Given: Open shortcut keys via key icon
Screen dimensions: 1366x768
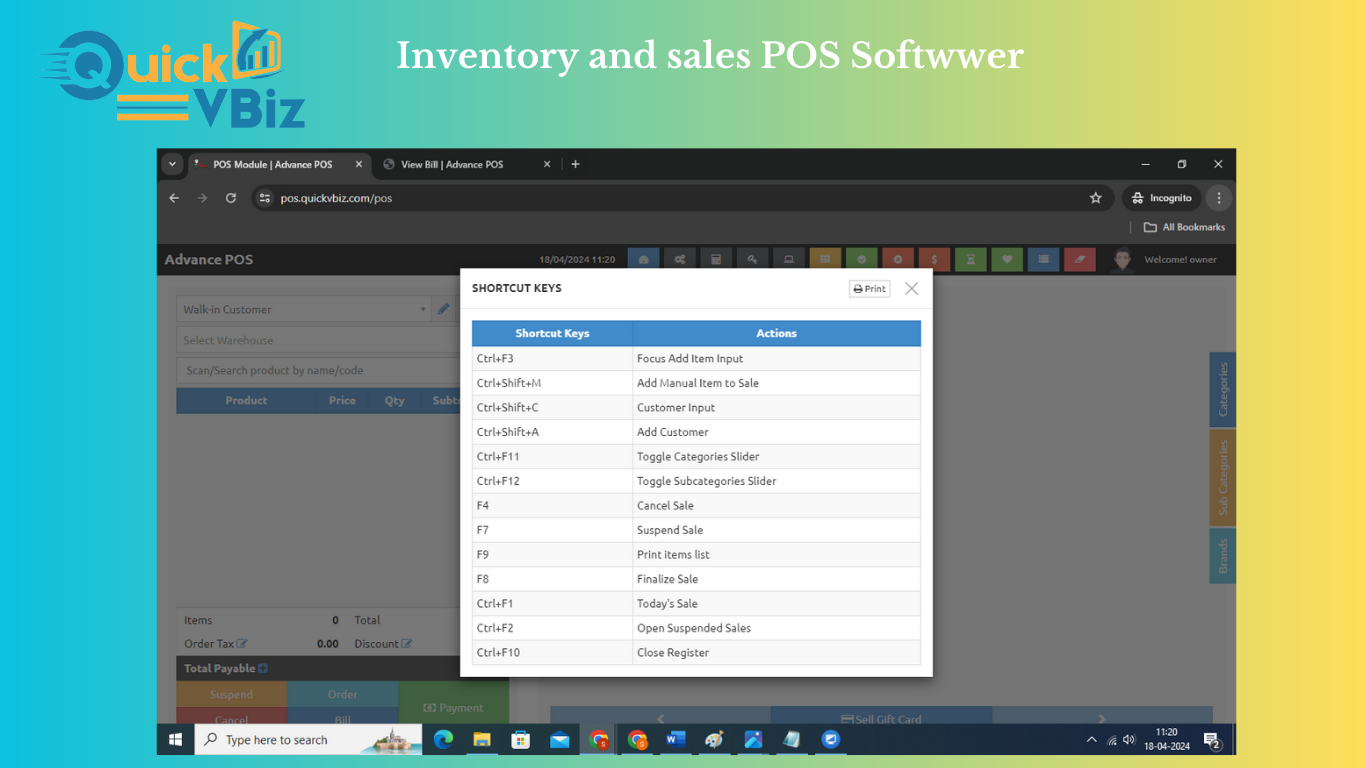Looking at the screenshot, I should coord(752,260).
